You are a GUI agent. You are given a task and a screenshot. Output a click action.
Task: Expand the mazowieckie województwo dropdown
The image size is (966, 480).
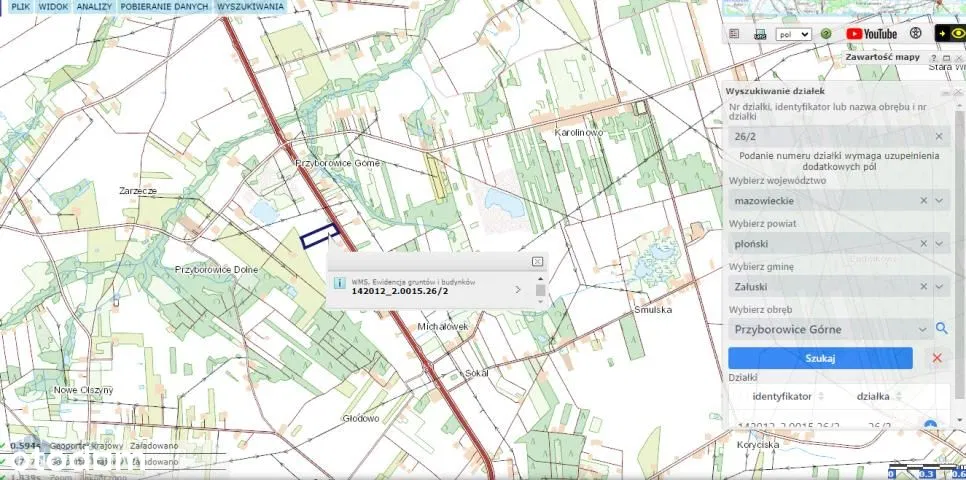[x=939, y=200]
